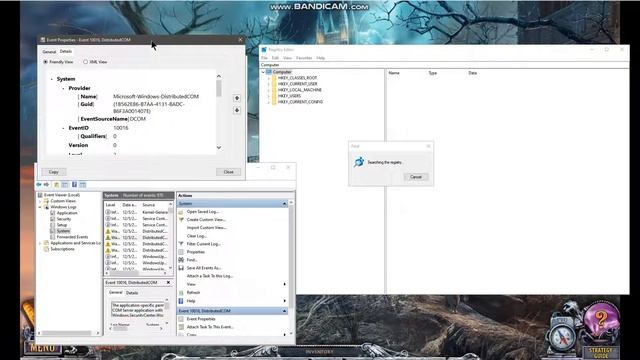Open the File menu in Registry Editor
The height and width of the screenshot is (360, 640).
click(x=264, y=58)
